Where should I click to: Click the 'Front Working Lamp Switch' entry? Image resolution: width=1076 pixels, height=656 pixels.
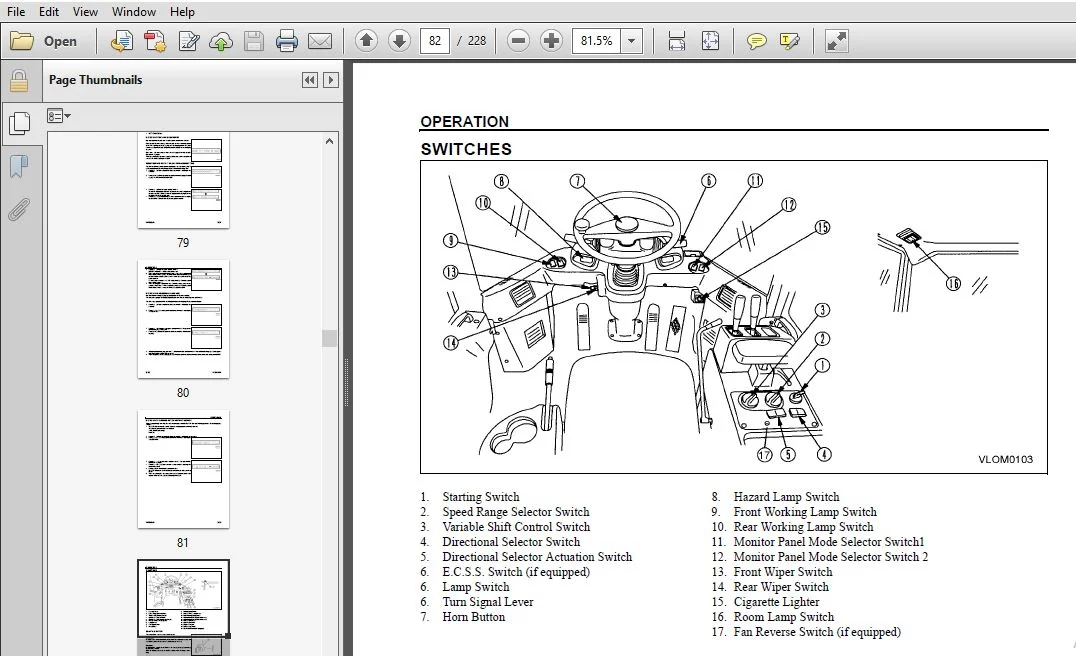click(x=805, y=512)
